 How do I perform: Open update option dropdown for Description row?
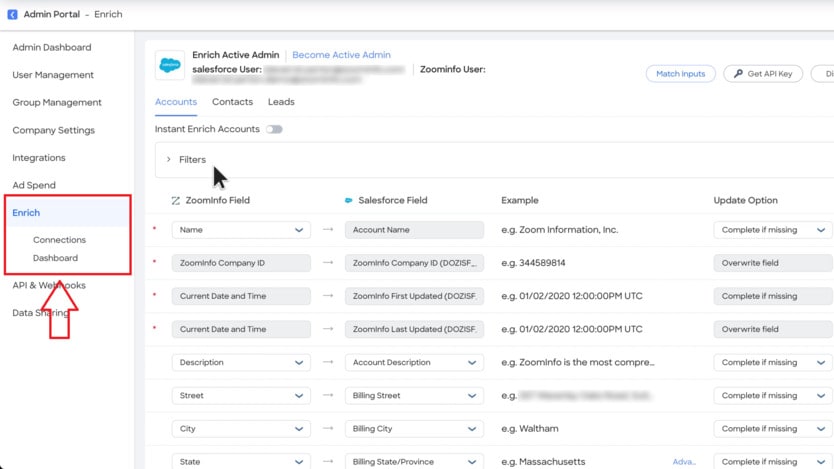[x=773, y=362]
